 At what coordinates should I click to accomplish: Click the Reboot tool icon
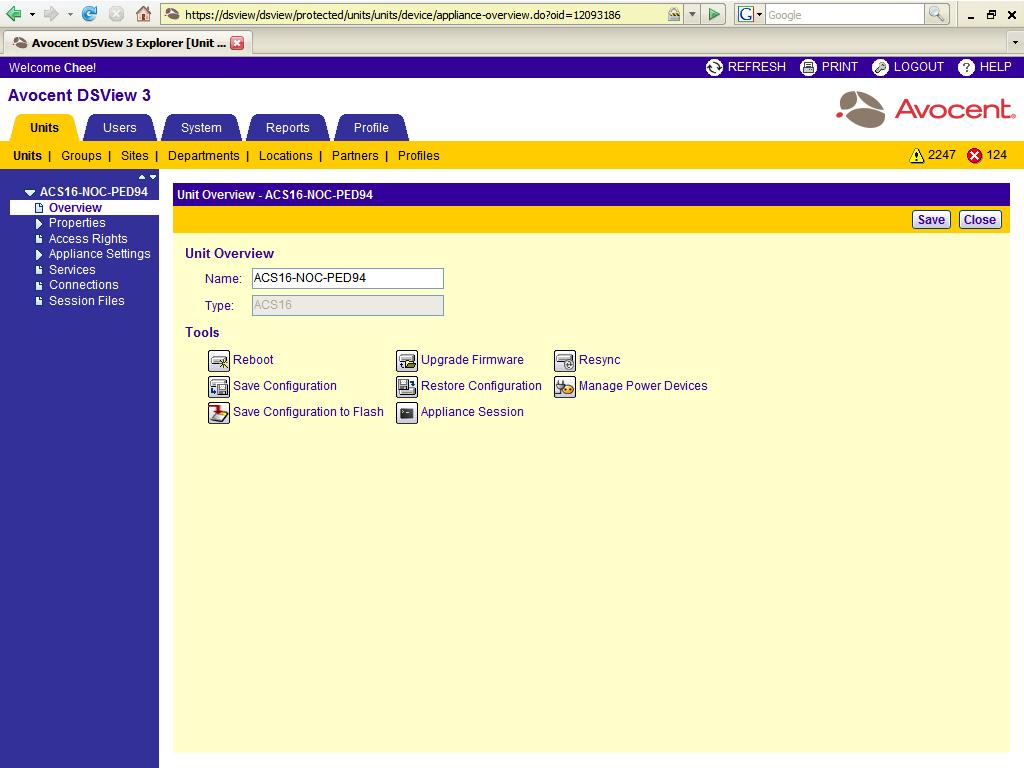click(218, 361)
